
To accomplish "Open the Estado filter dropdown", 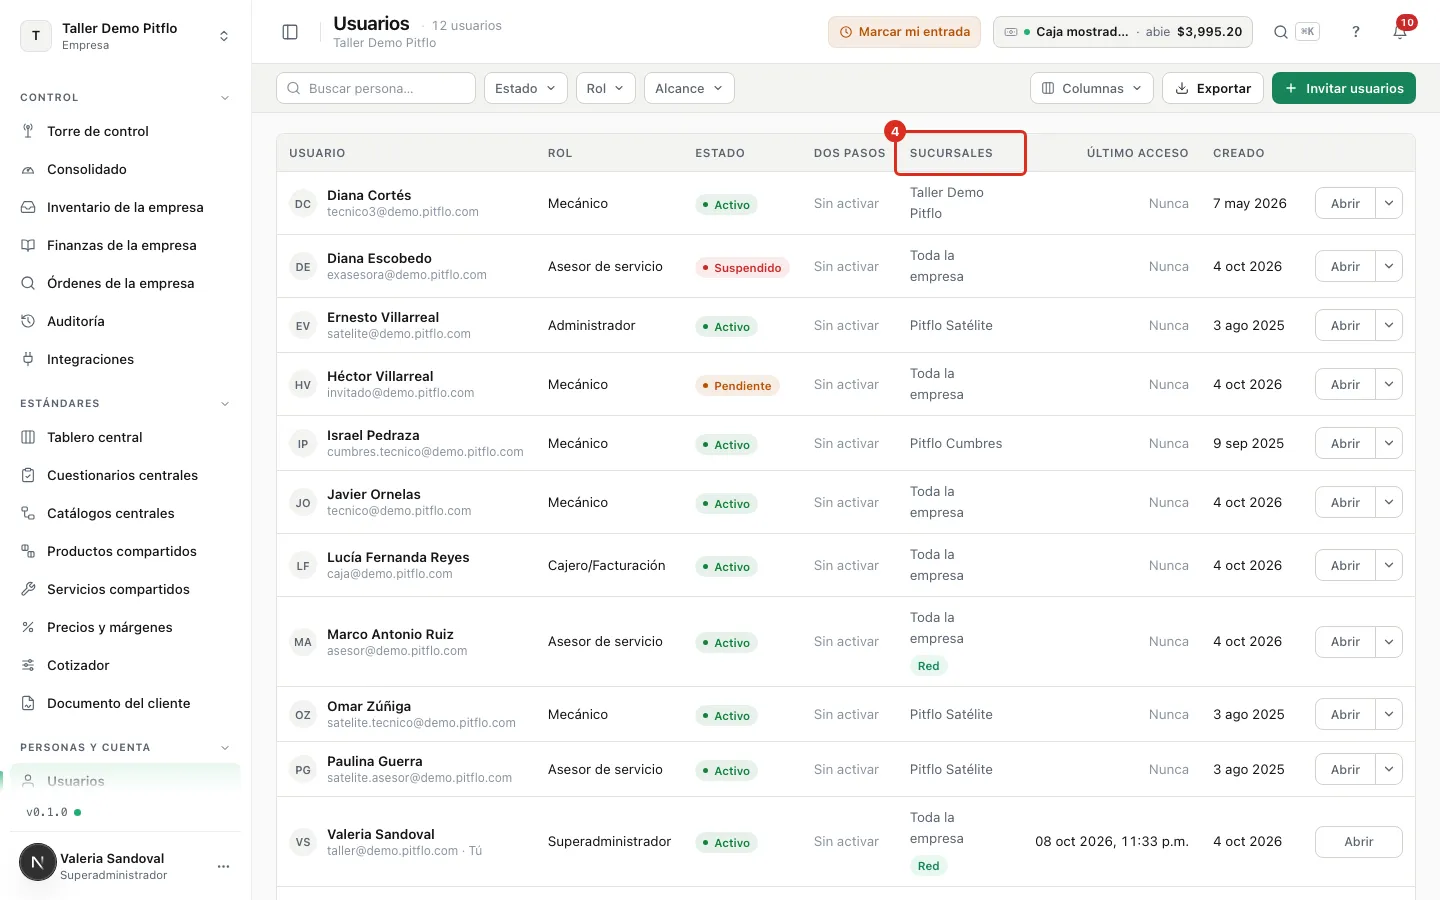I will coord(526,88).
